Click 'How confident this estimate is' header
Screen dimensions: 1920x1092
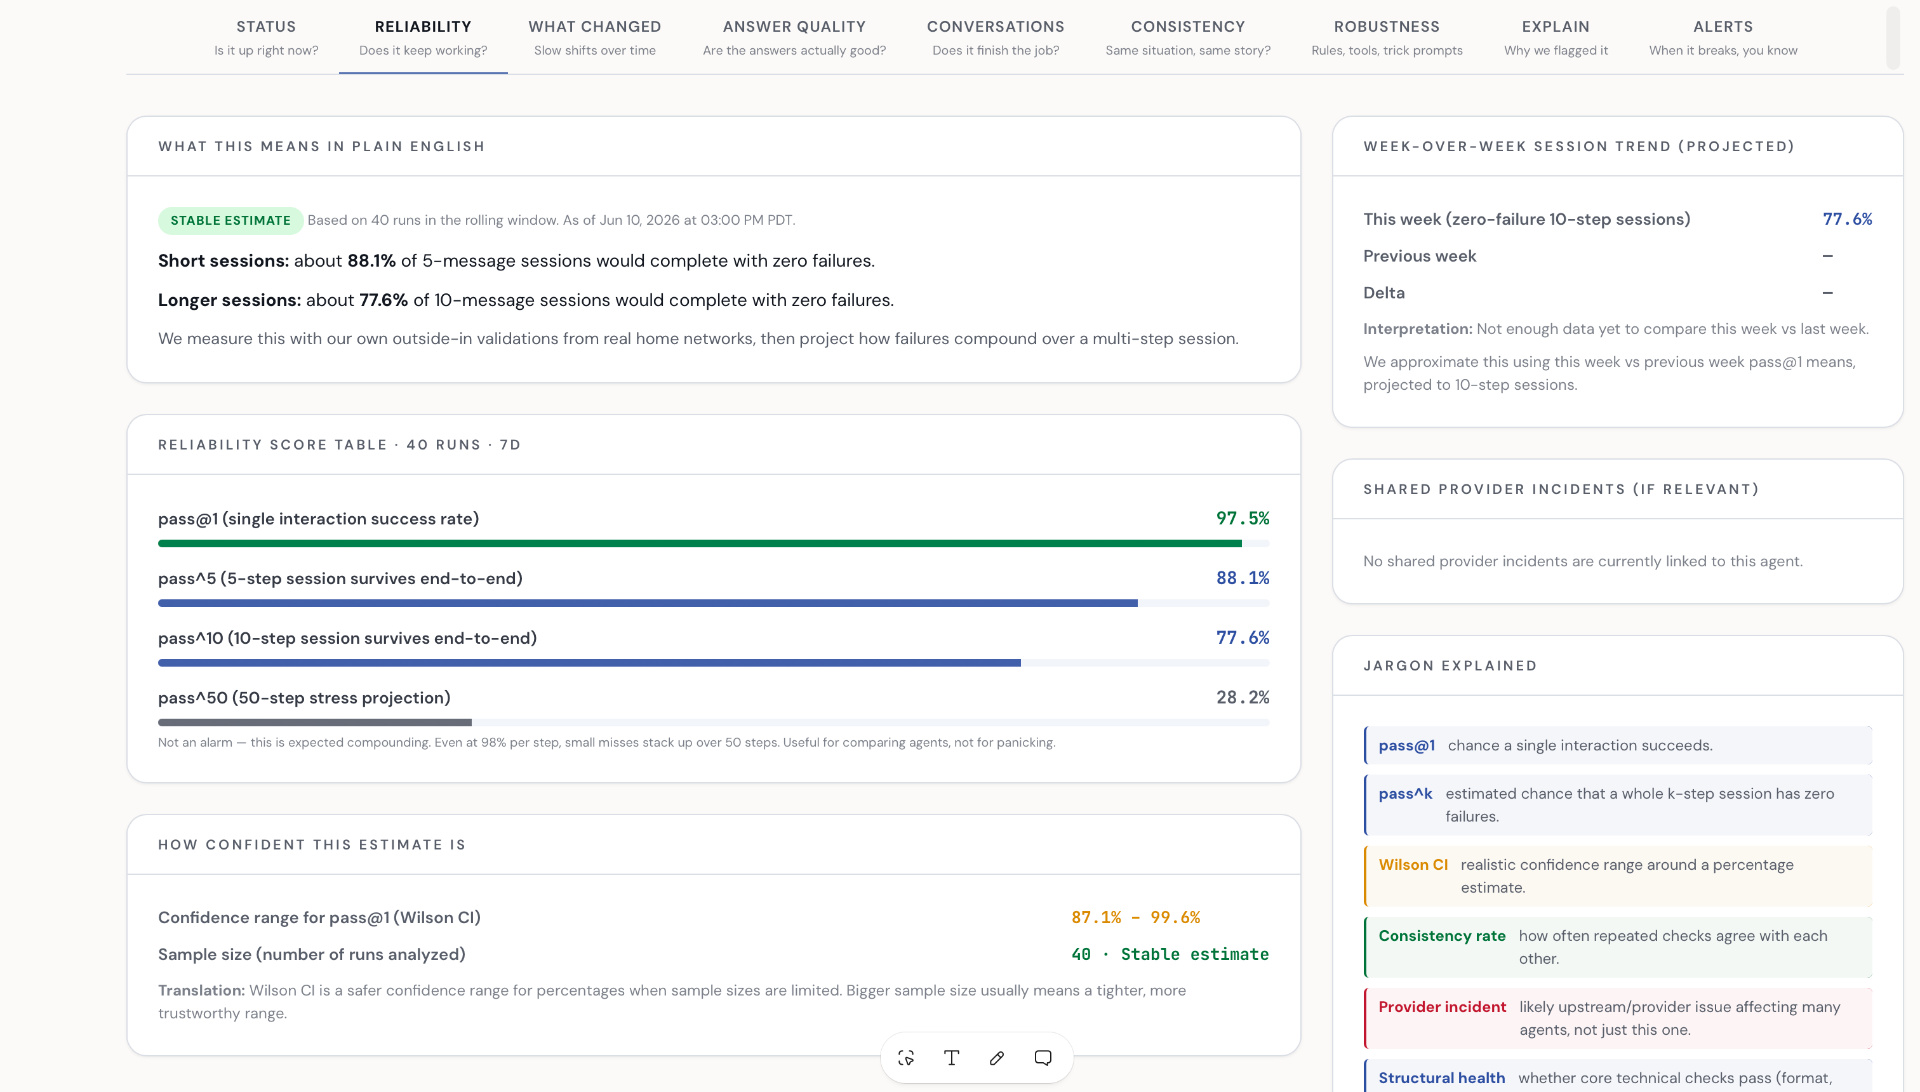[x=312, y=845]
